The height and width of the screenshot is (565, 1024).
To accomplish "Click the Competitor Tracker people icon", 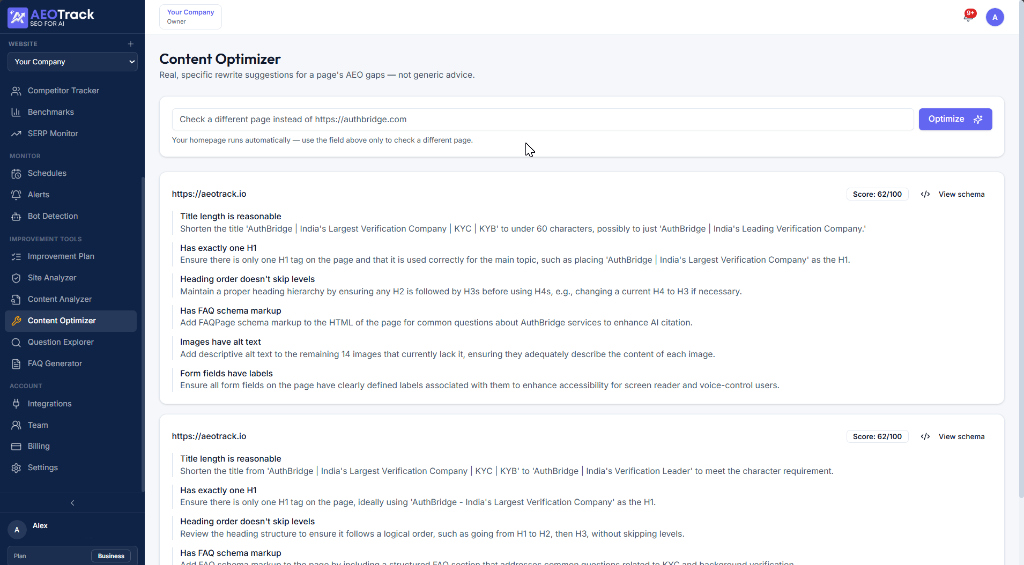I will click(x=16, y=91).
